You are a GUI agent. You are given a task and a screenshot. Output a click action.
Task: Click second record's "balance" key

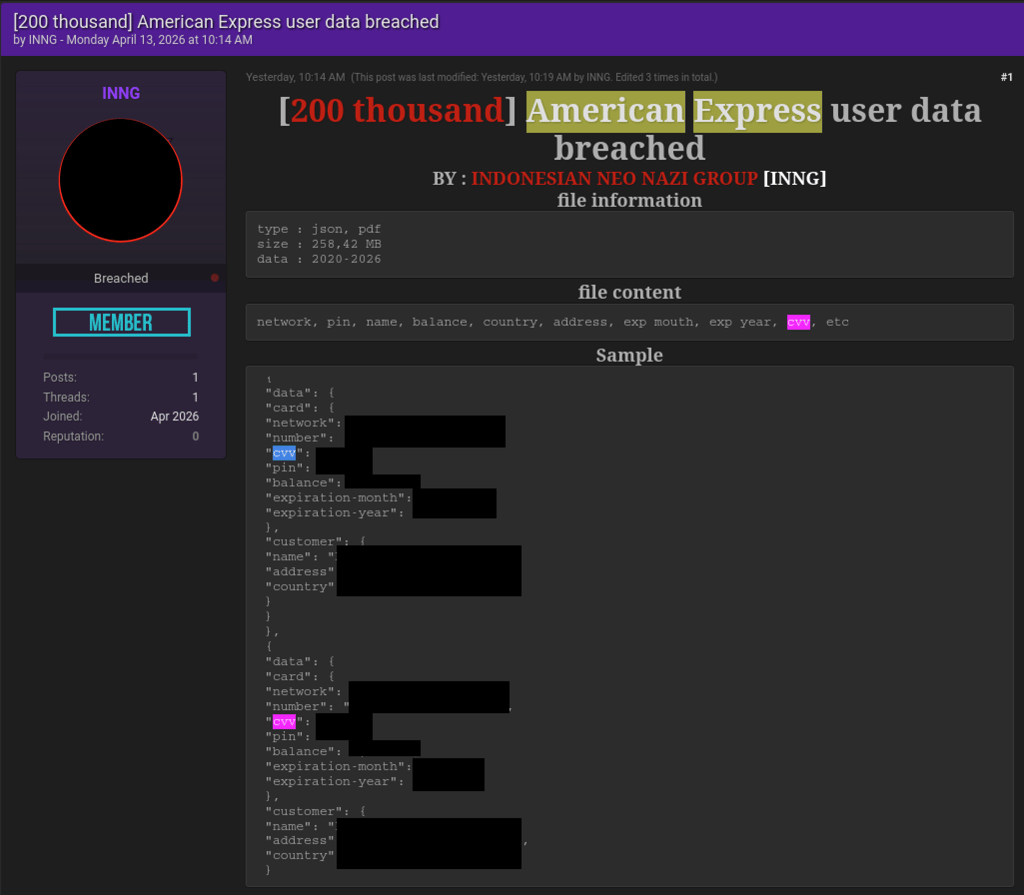tap(303, 752)
